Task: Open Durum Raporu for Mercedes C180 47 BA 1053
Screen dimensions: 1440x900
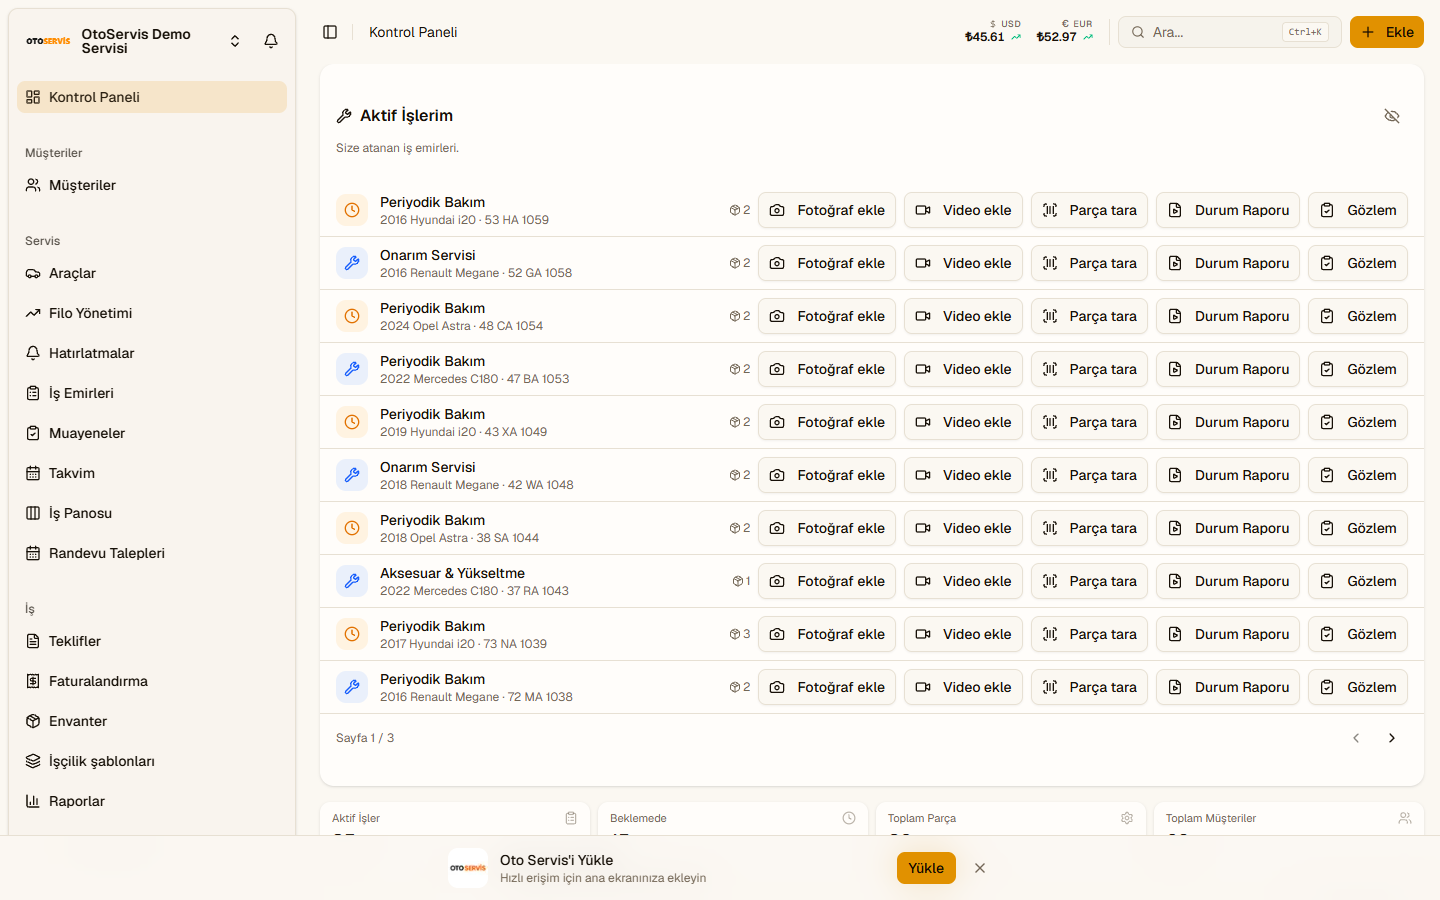Action: tap(1228, 369)
